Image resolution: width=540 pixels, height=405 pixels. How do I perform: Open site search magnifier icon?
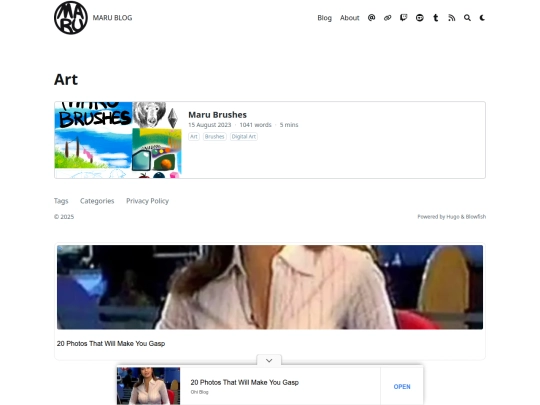point(467,18)
